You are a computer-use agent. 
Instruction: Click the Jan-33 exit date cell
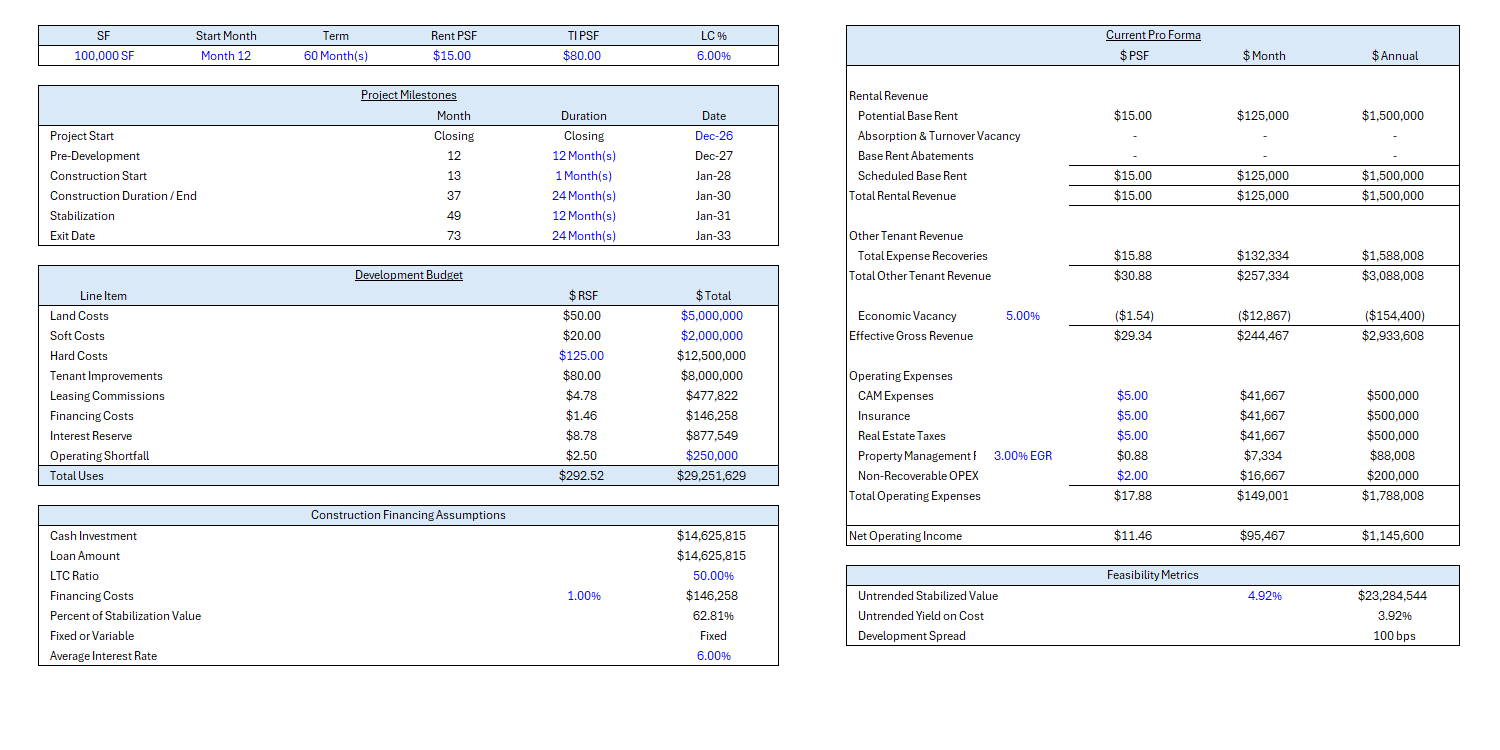tap(714, 236)
